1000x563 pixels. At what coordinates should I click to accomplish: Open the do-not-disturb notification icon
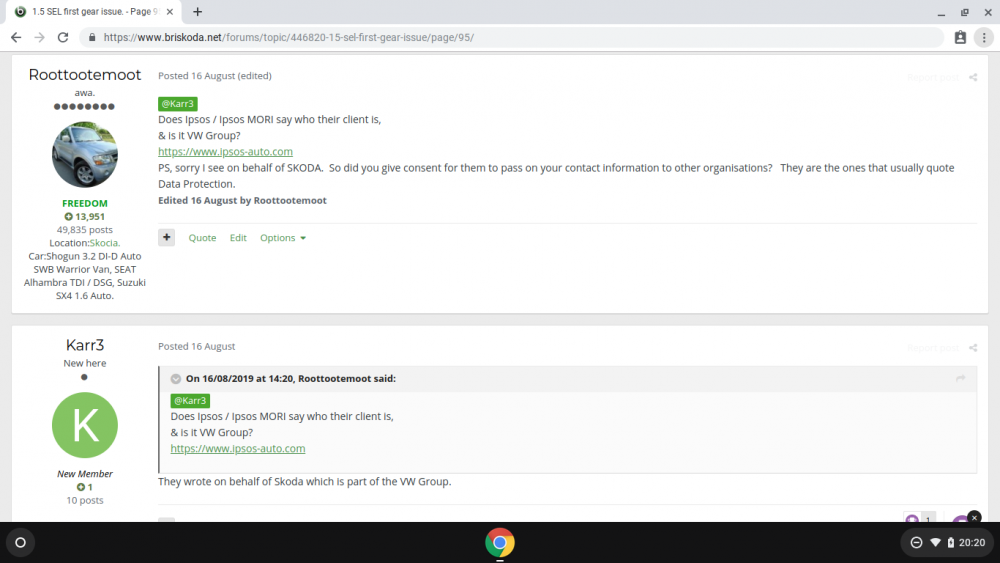pos(916,543)
